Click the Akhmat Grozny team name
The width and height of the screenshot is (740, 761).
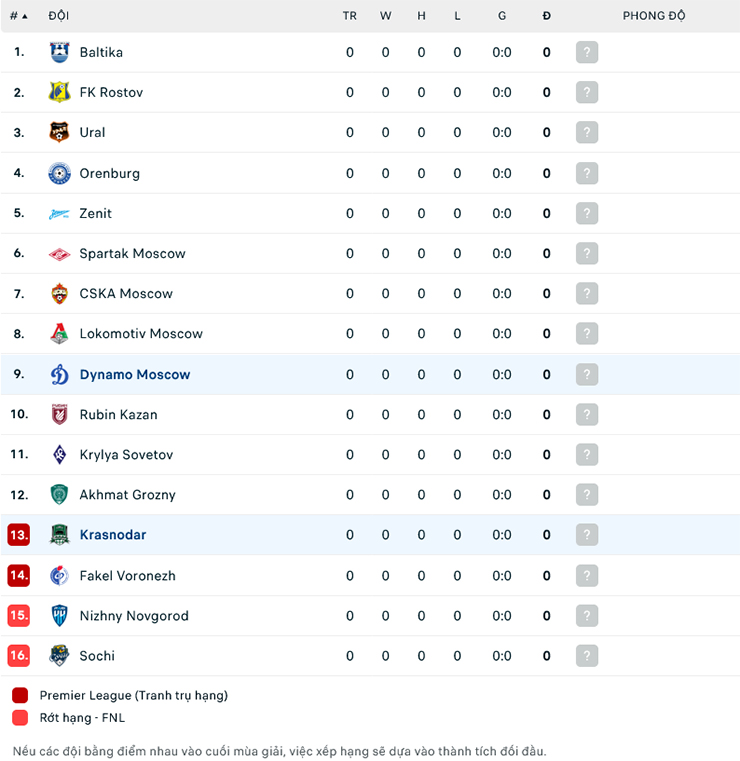point(127,495)
